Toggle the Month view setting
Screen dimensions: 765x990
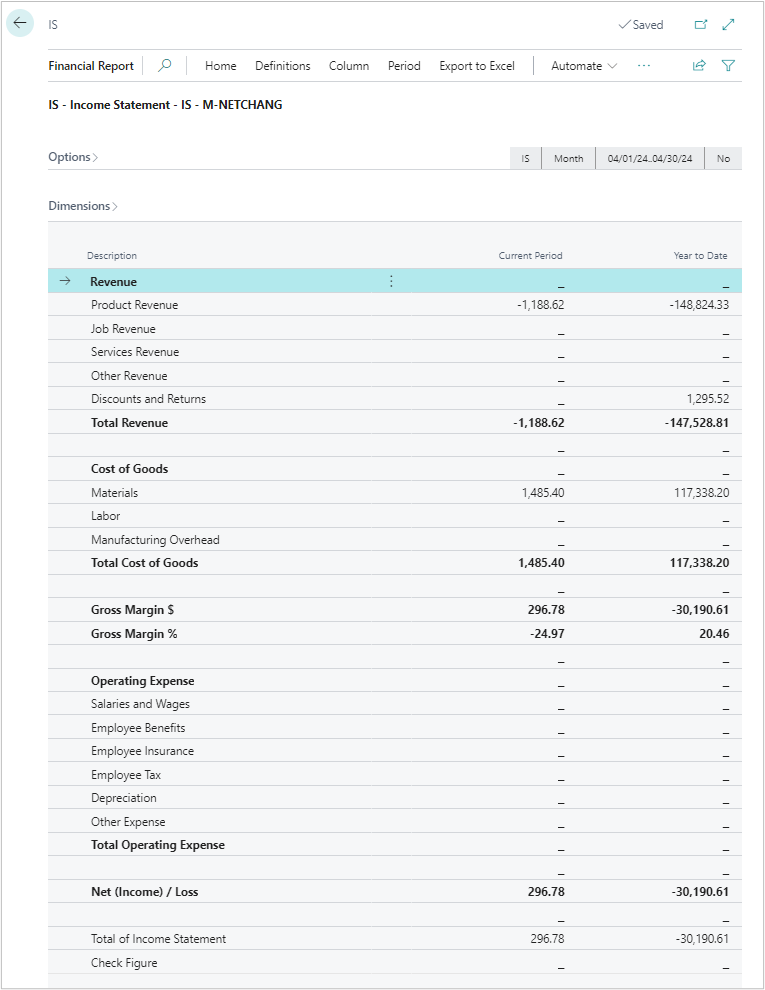pyautogui.click(x=568, y=158)
